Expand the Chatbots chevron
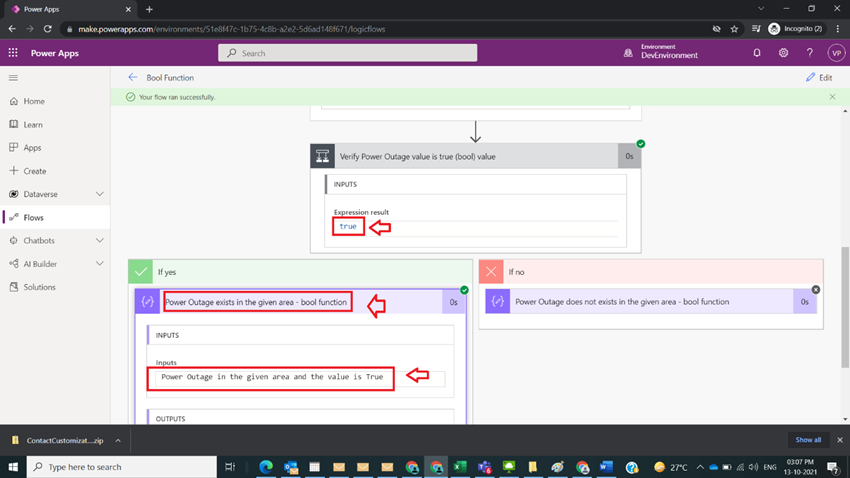Viewport: 850px width, 478px height. pos(100,241)
